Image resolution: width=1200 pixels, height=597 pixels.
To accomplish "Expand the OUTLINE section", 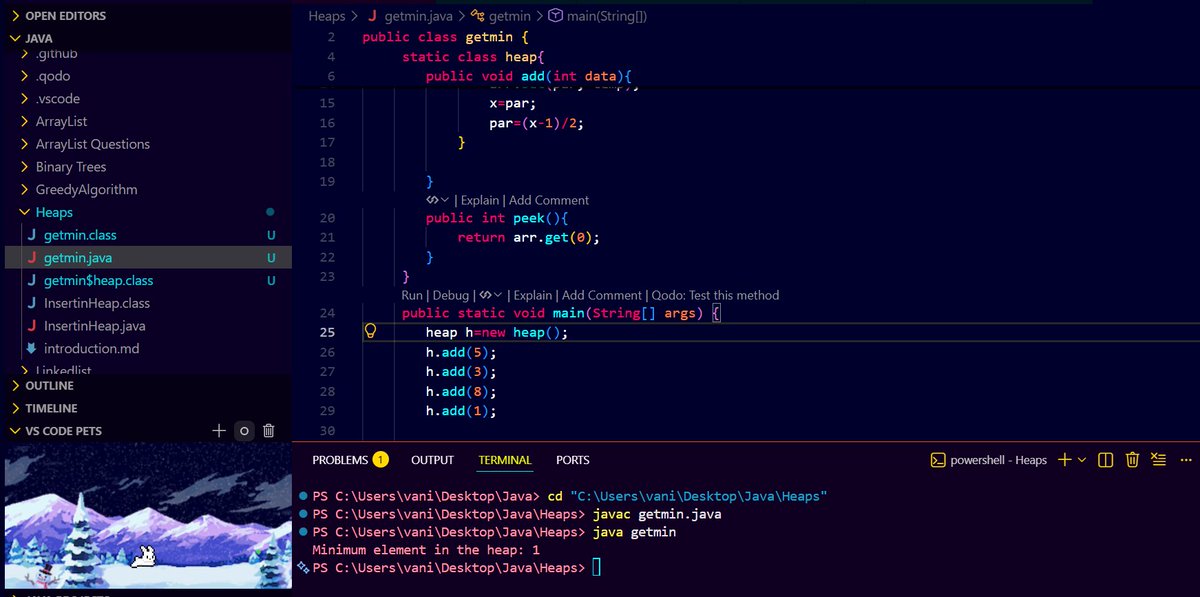I will 15,385.
